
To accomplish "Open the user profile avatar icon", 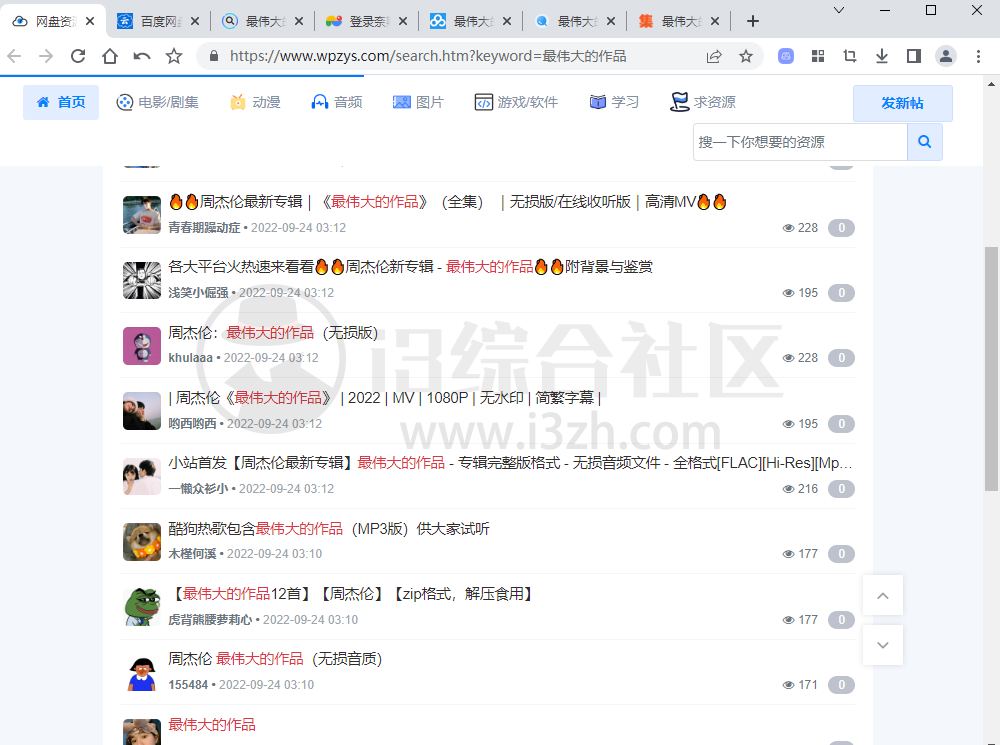I will click(x=946, y=56).
